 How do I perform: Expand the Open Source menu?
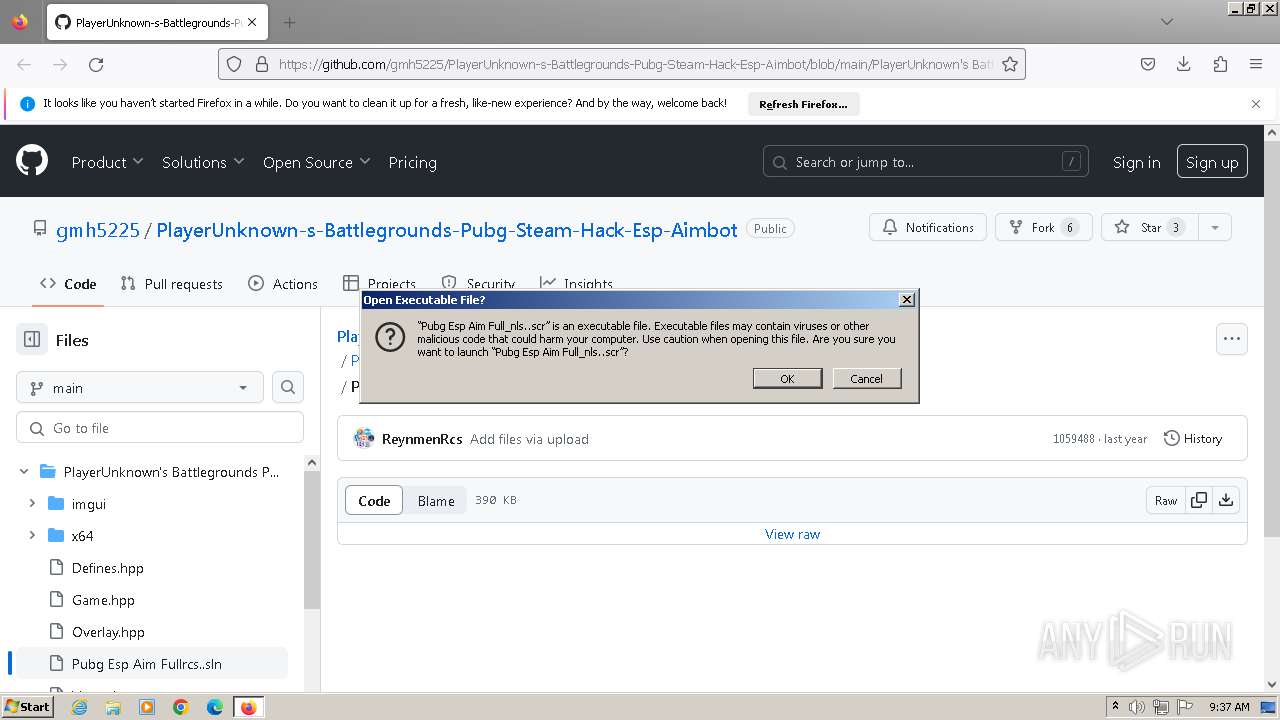point(316,162)
